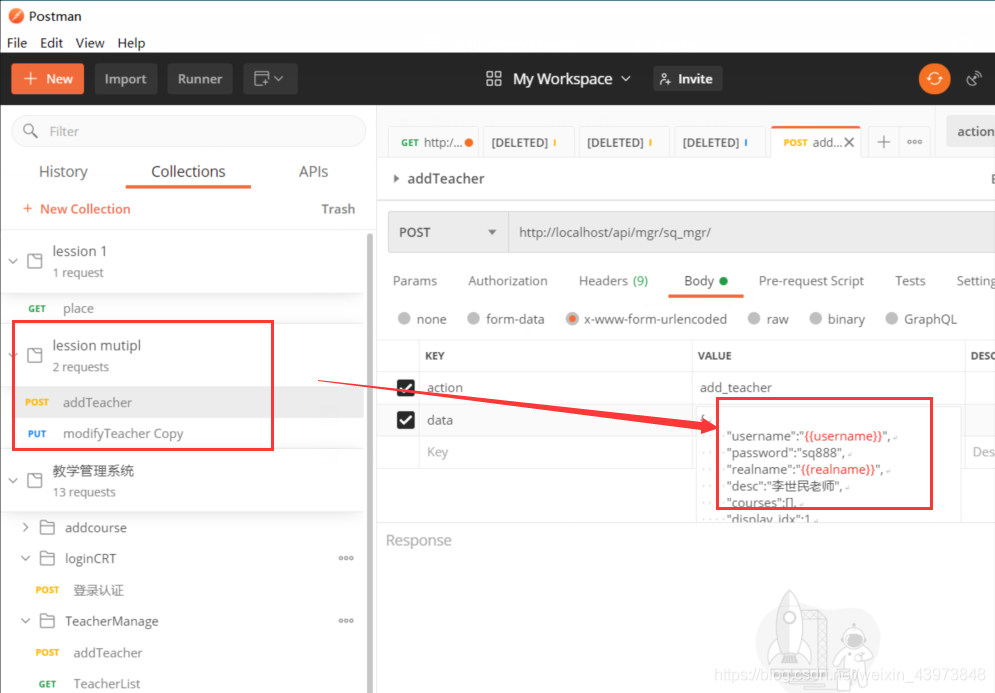Switch to the Collections tab

[x=188, y=171]
